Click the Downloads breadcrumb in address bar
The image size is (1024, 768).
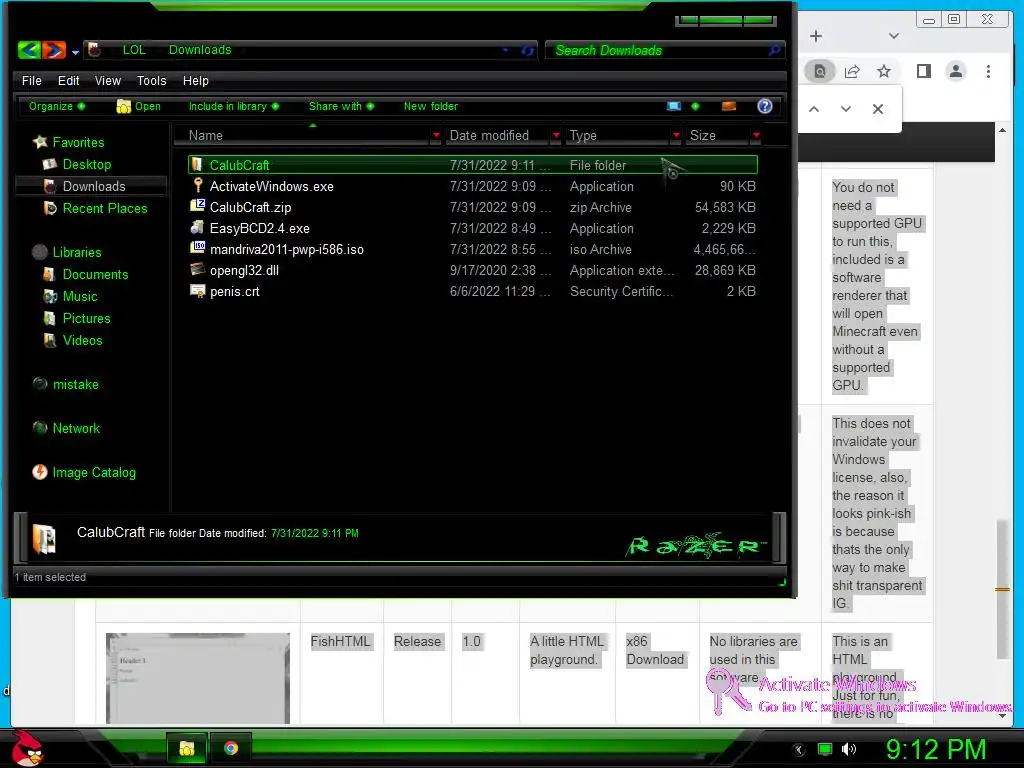pos(200,50)
